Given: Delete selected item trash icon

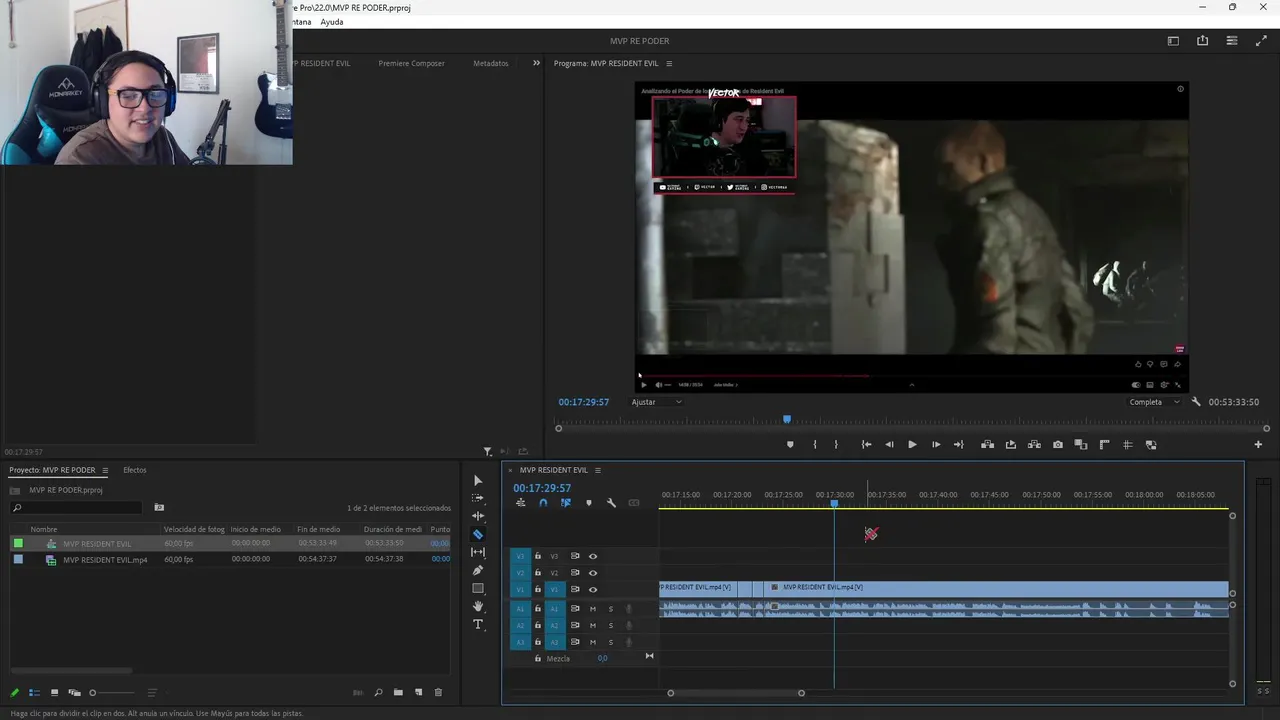Looking at the screenshot, I should click(438, 692).
